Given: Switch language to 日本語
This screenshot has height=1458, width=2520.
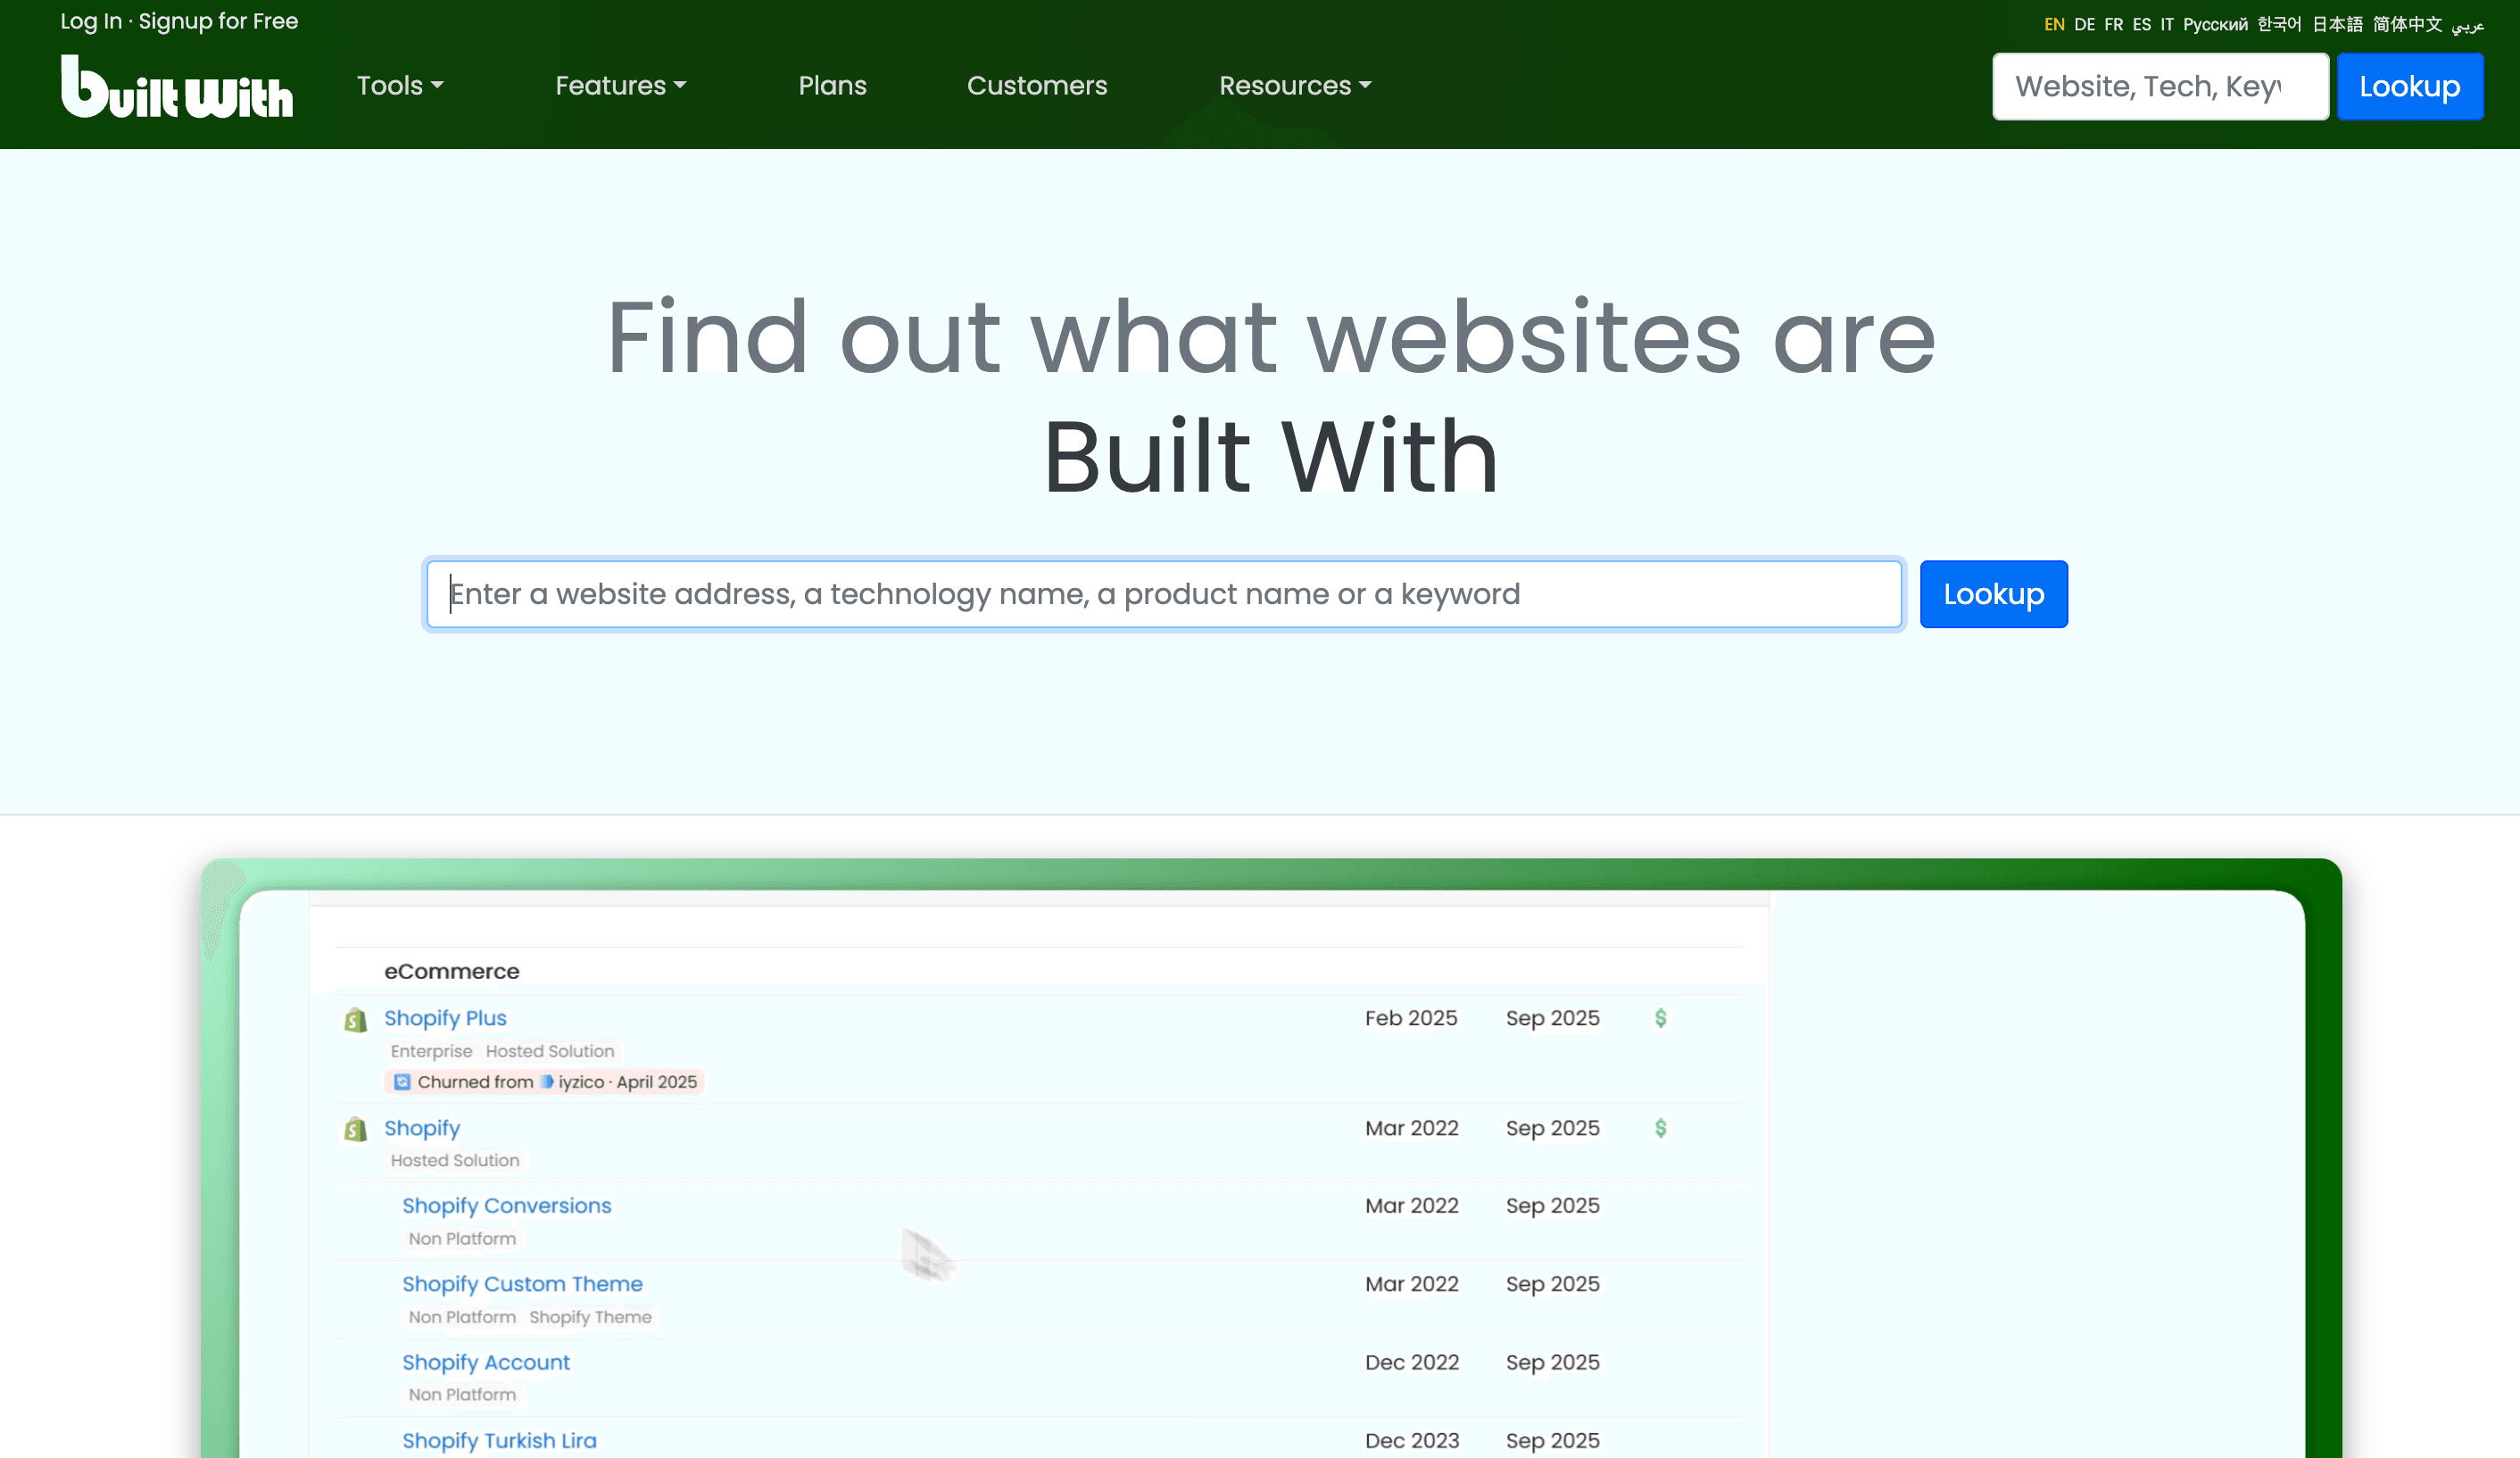Looking at the screenshot, I should (2337, 23).
